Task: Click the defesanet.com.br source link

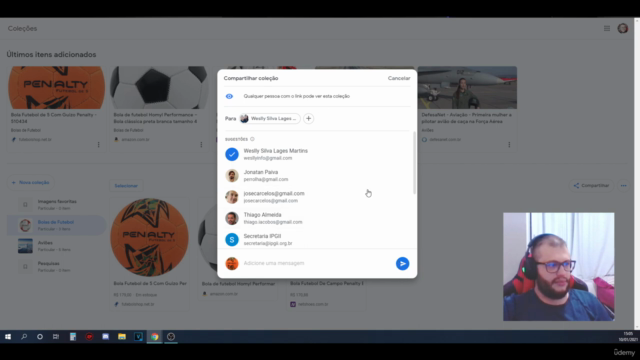Action: (445, 140)
